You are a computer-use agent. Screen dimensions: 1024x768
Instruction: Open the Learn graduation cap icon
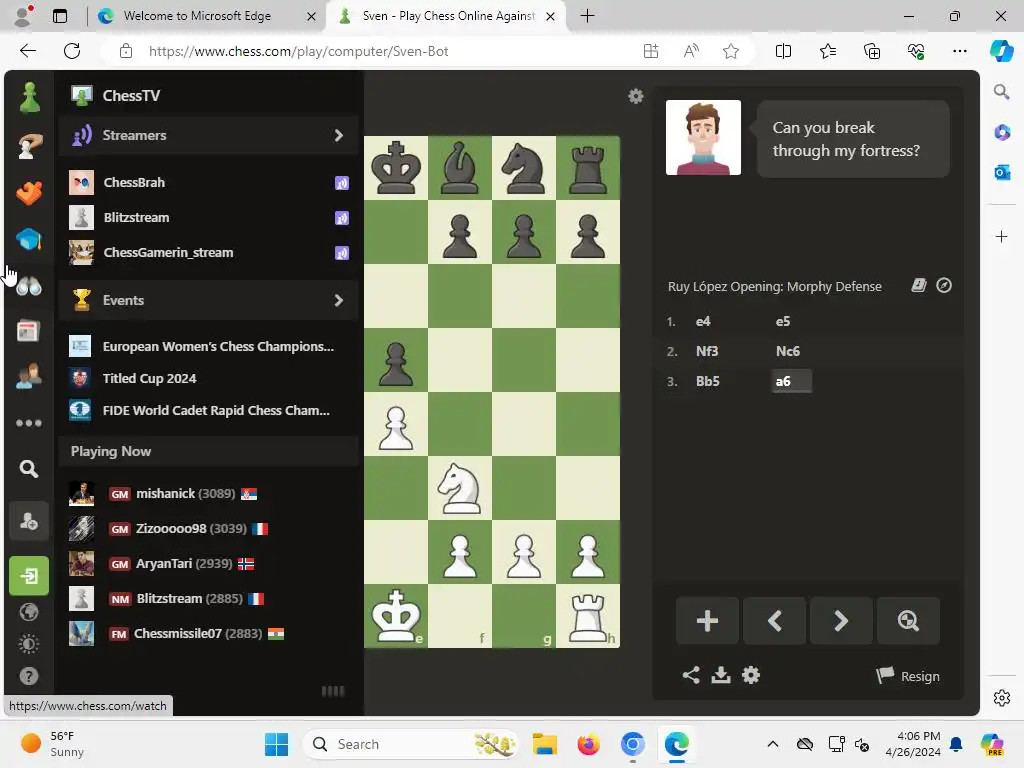(x=29, y=239)
